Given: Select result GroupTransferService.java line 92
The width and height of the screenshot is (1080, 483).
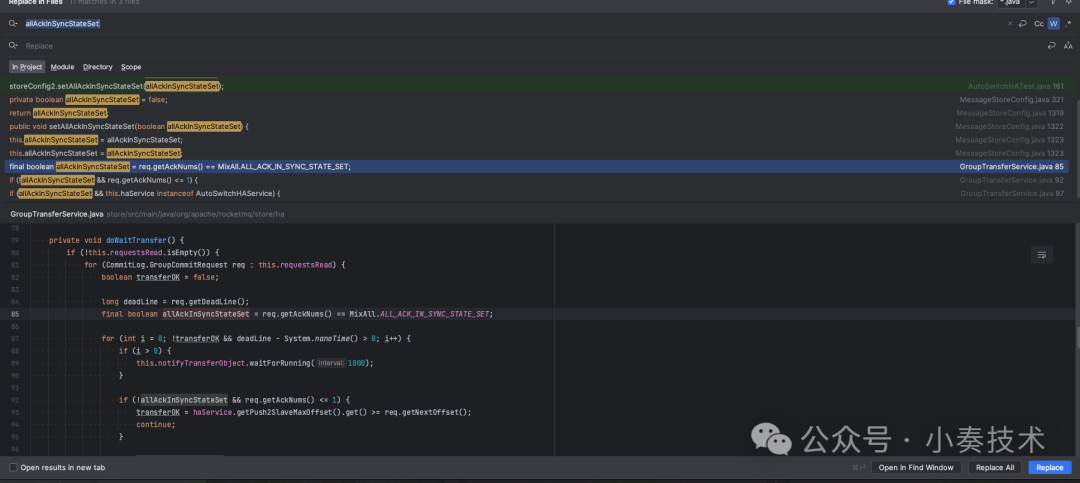Looking at the screenshot, I should click(537, 180).
